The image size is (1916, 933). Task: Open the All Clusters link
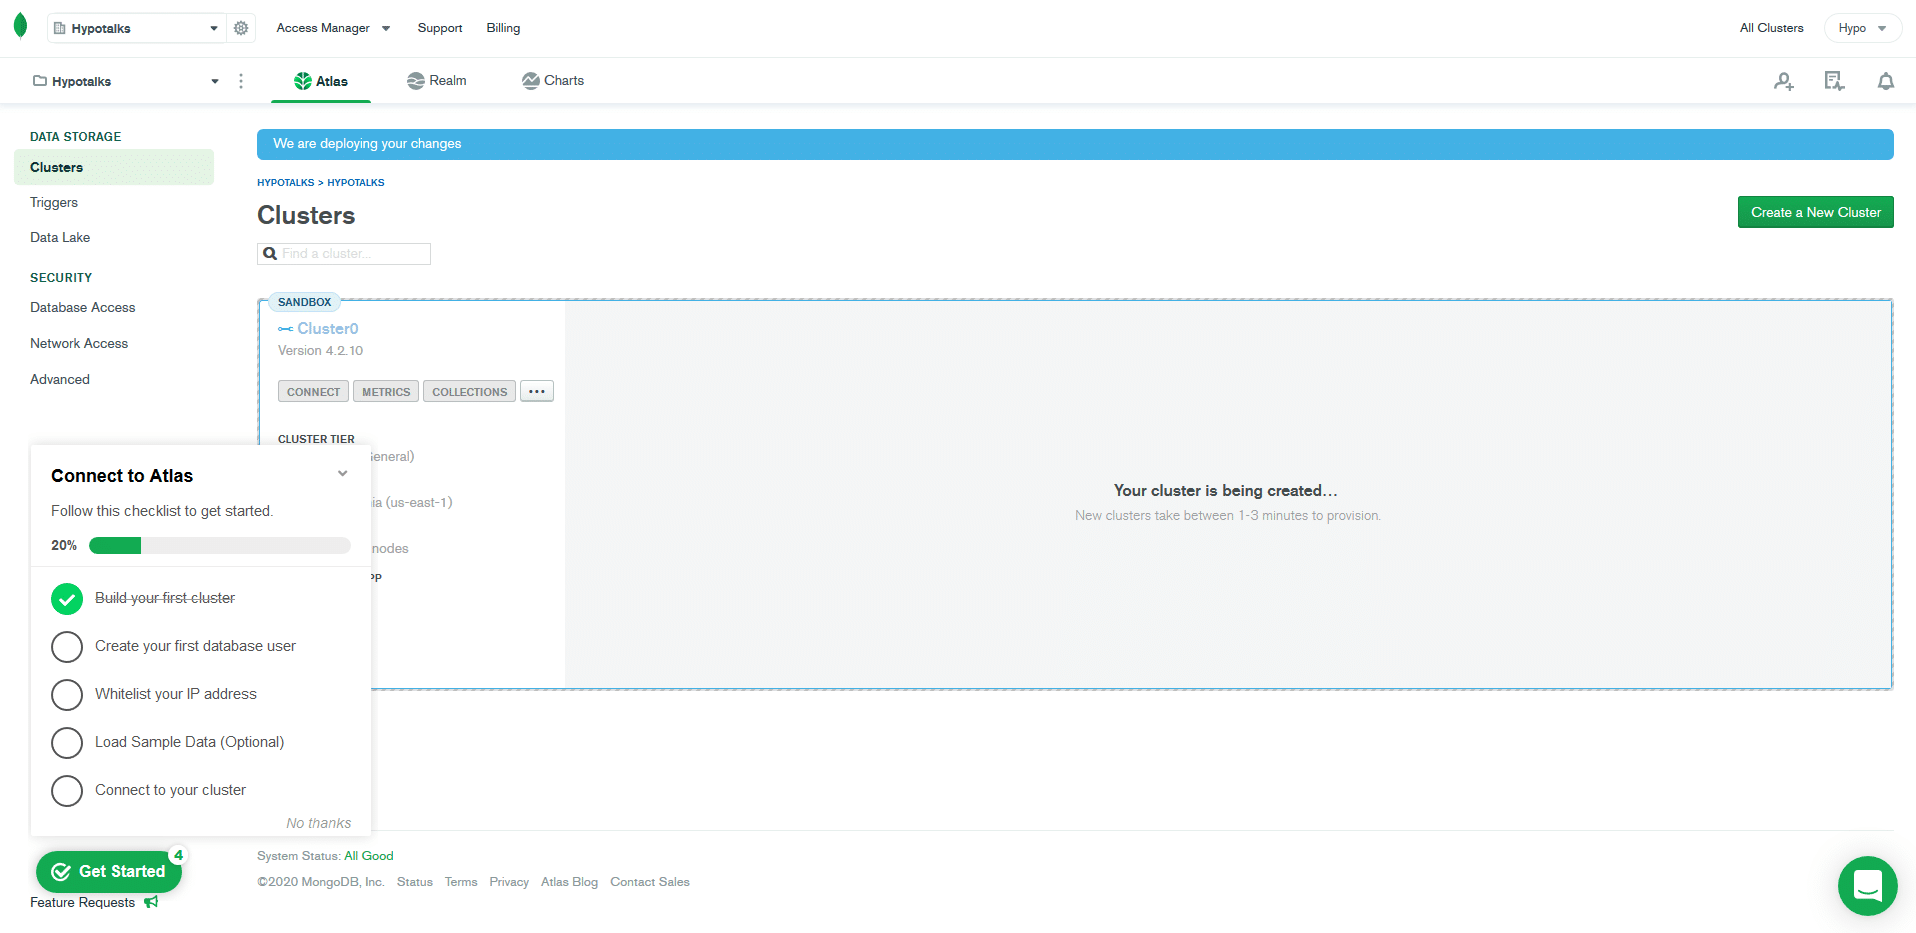click(1771, 28)
